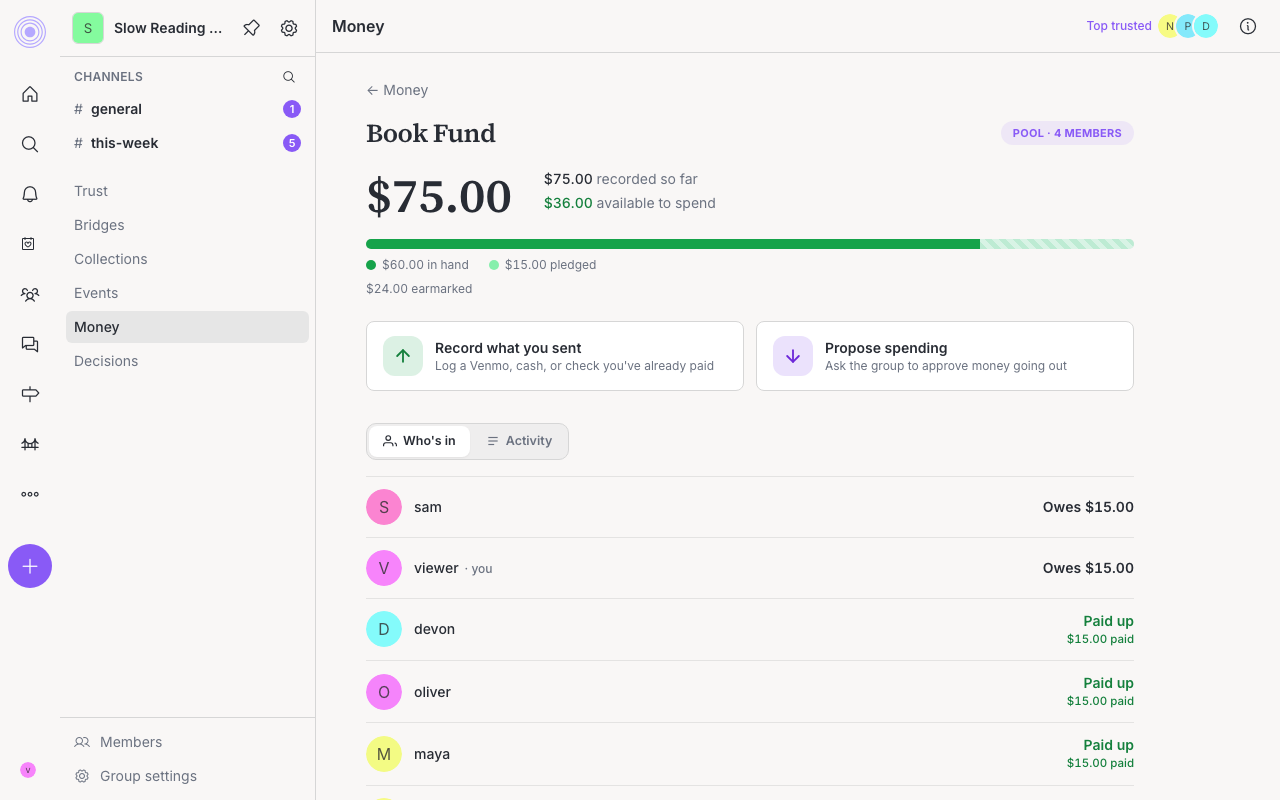The height and width of the screenshot is (800, 1280).
Task: Open global search from the left rail
Action: [x=30, y=144]
